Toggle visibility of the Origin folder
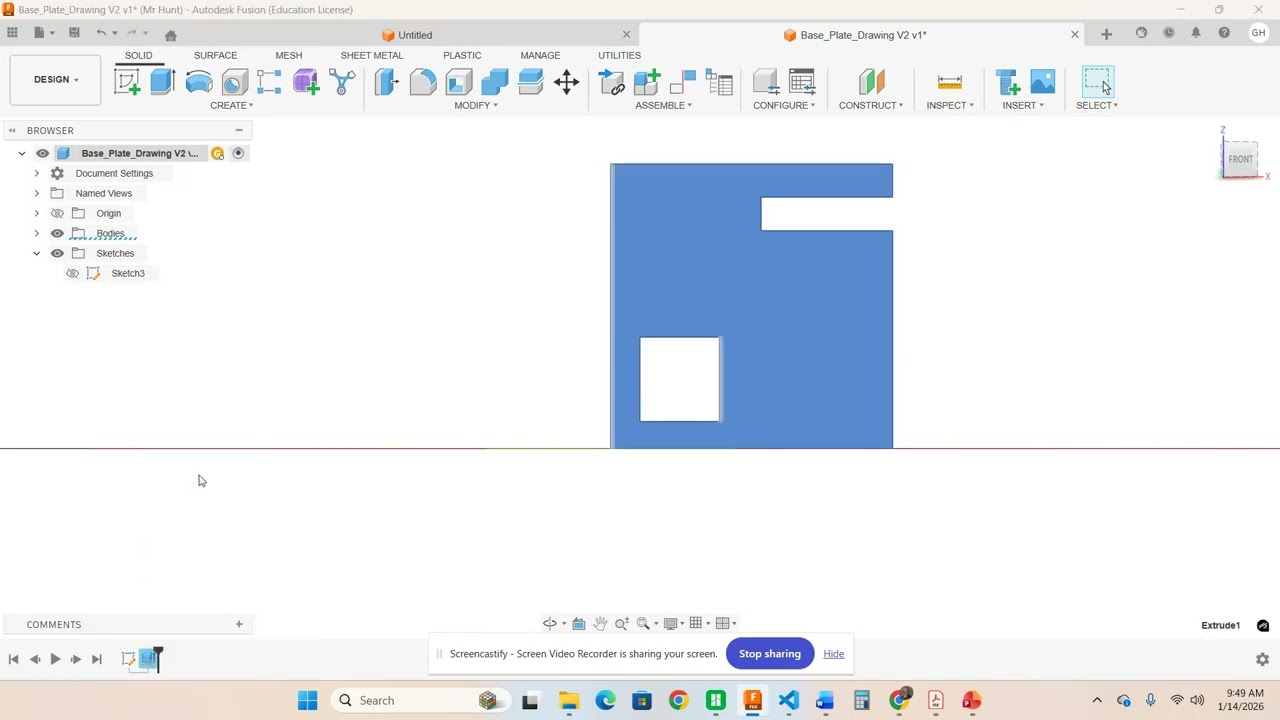The height and width of the screenshot is (720, 1280). [57, 213]
